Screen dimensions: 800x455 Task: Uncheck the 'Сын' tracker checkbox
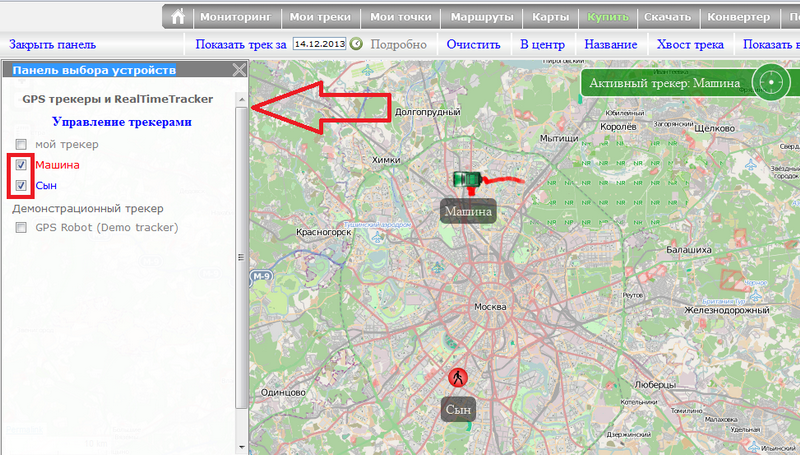(21, 186)
